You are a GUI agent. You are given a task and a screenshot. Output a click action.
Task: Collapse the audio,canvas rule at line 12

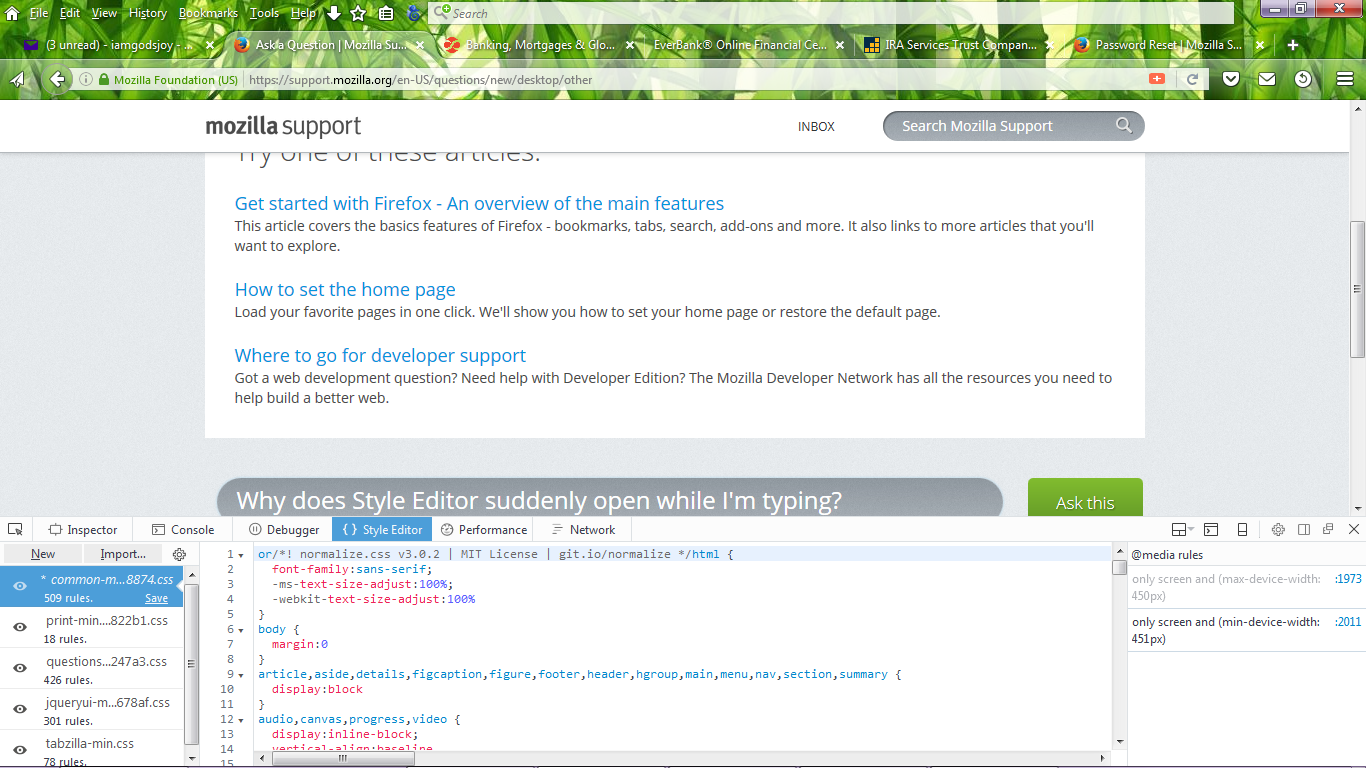click(241, 720)
